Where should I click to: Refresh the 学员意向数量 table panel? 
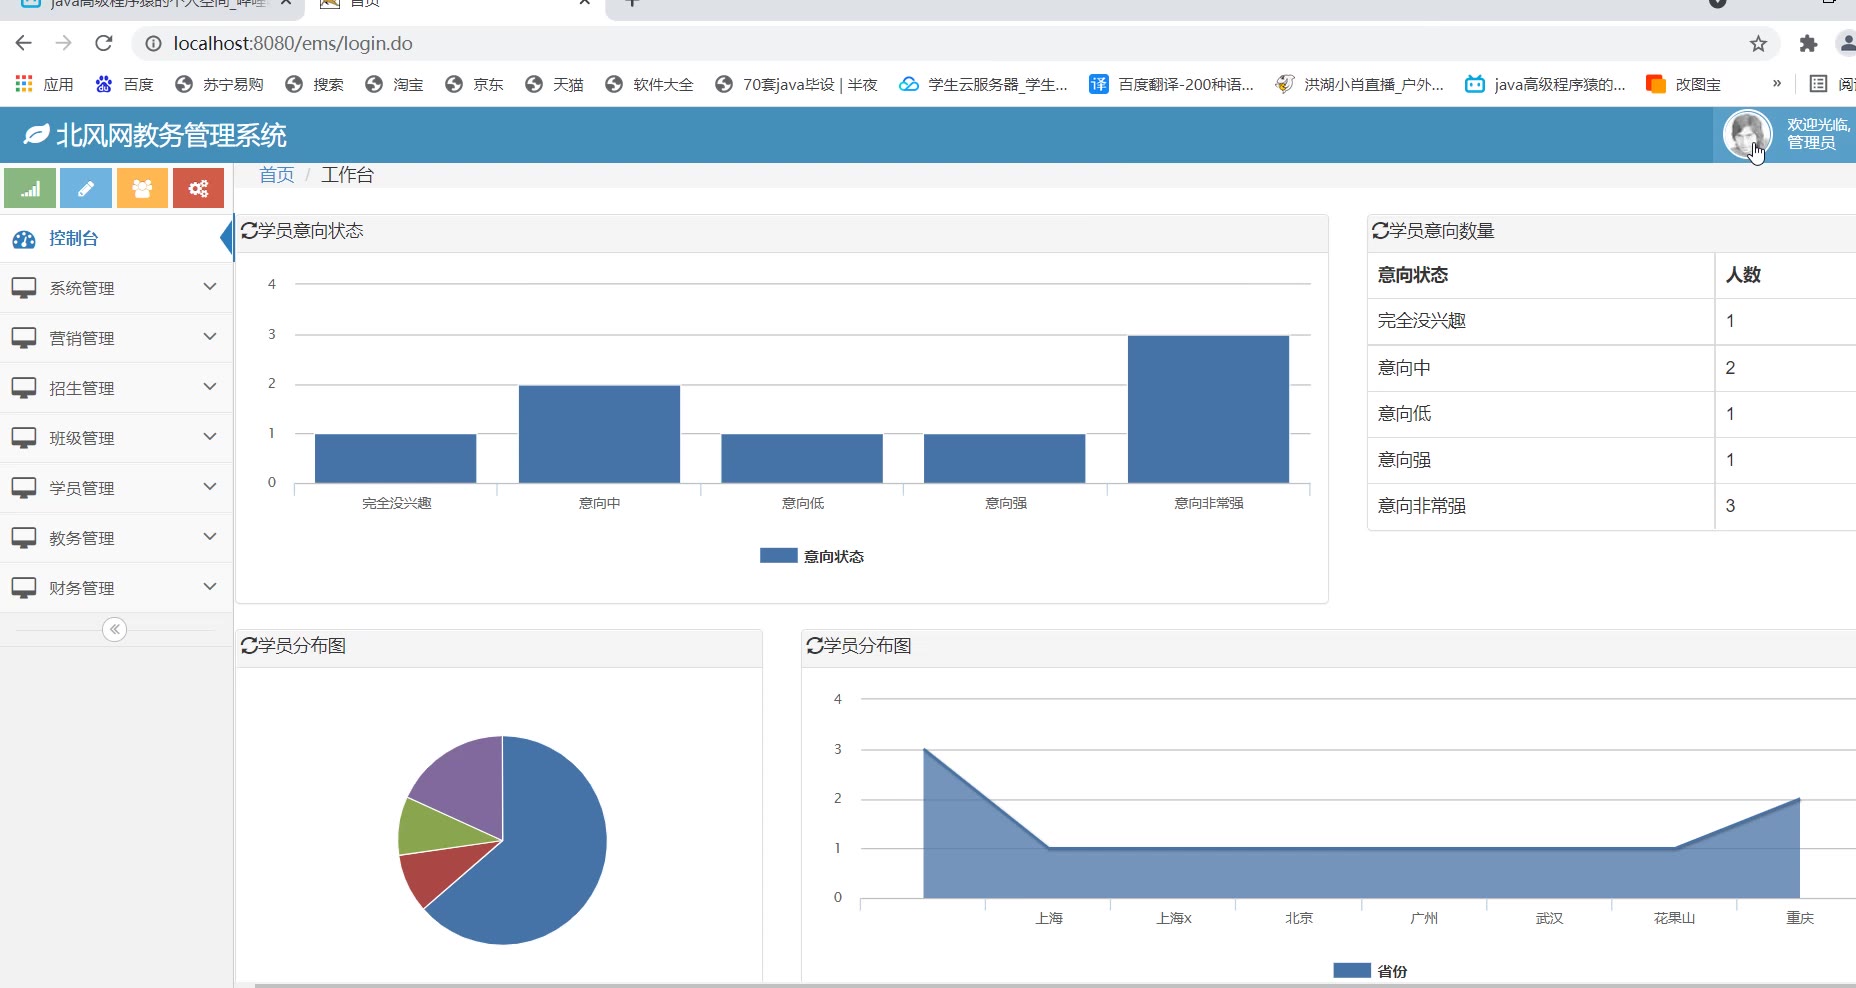pyautogui.click(x=1380, y=231)
